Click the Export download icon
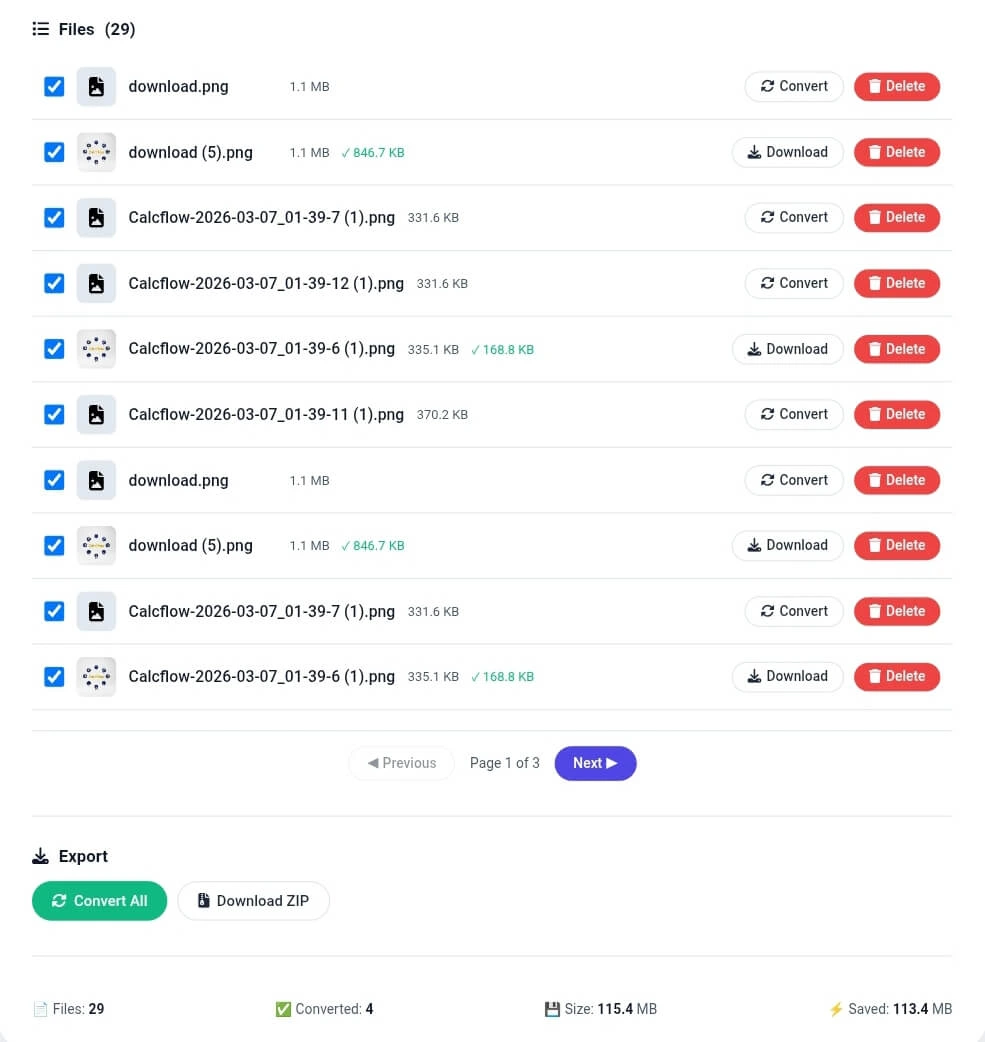 [x=40, y=855]
